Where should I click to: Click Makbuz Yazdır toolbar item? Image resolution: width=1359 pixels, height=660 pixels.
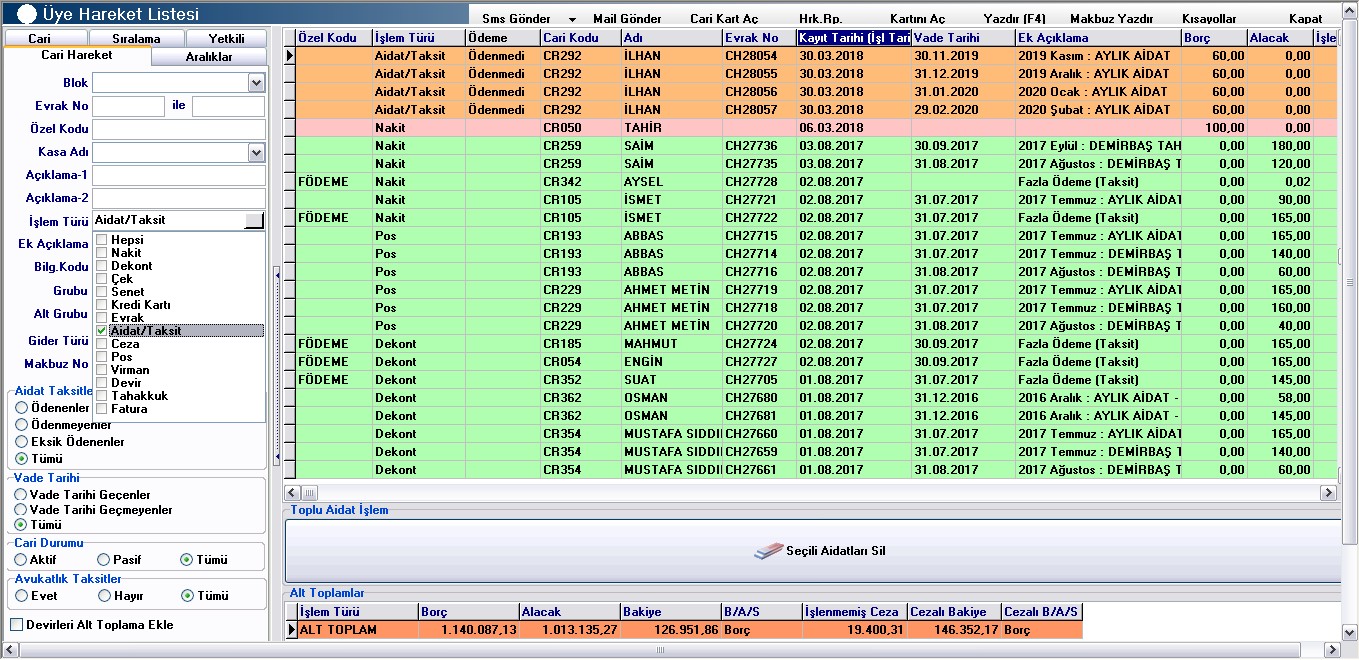coord(1111,19)
